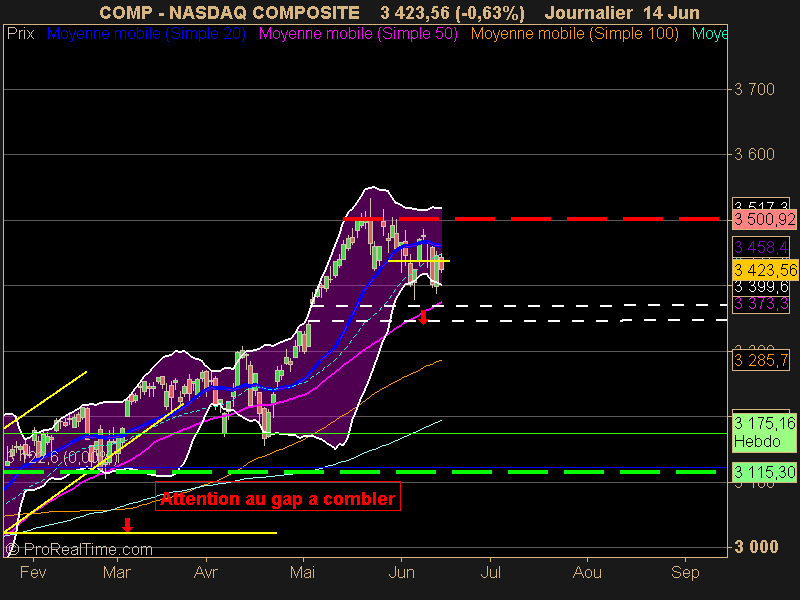The width and height of the screenshot is (800, 600).
Task: Click the title quote 3 423,56 (-0,63%)
Action: coord(452,13)
